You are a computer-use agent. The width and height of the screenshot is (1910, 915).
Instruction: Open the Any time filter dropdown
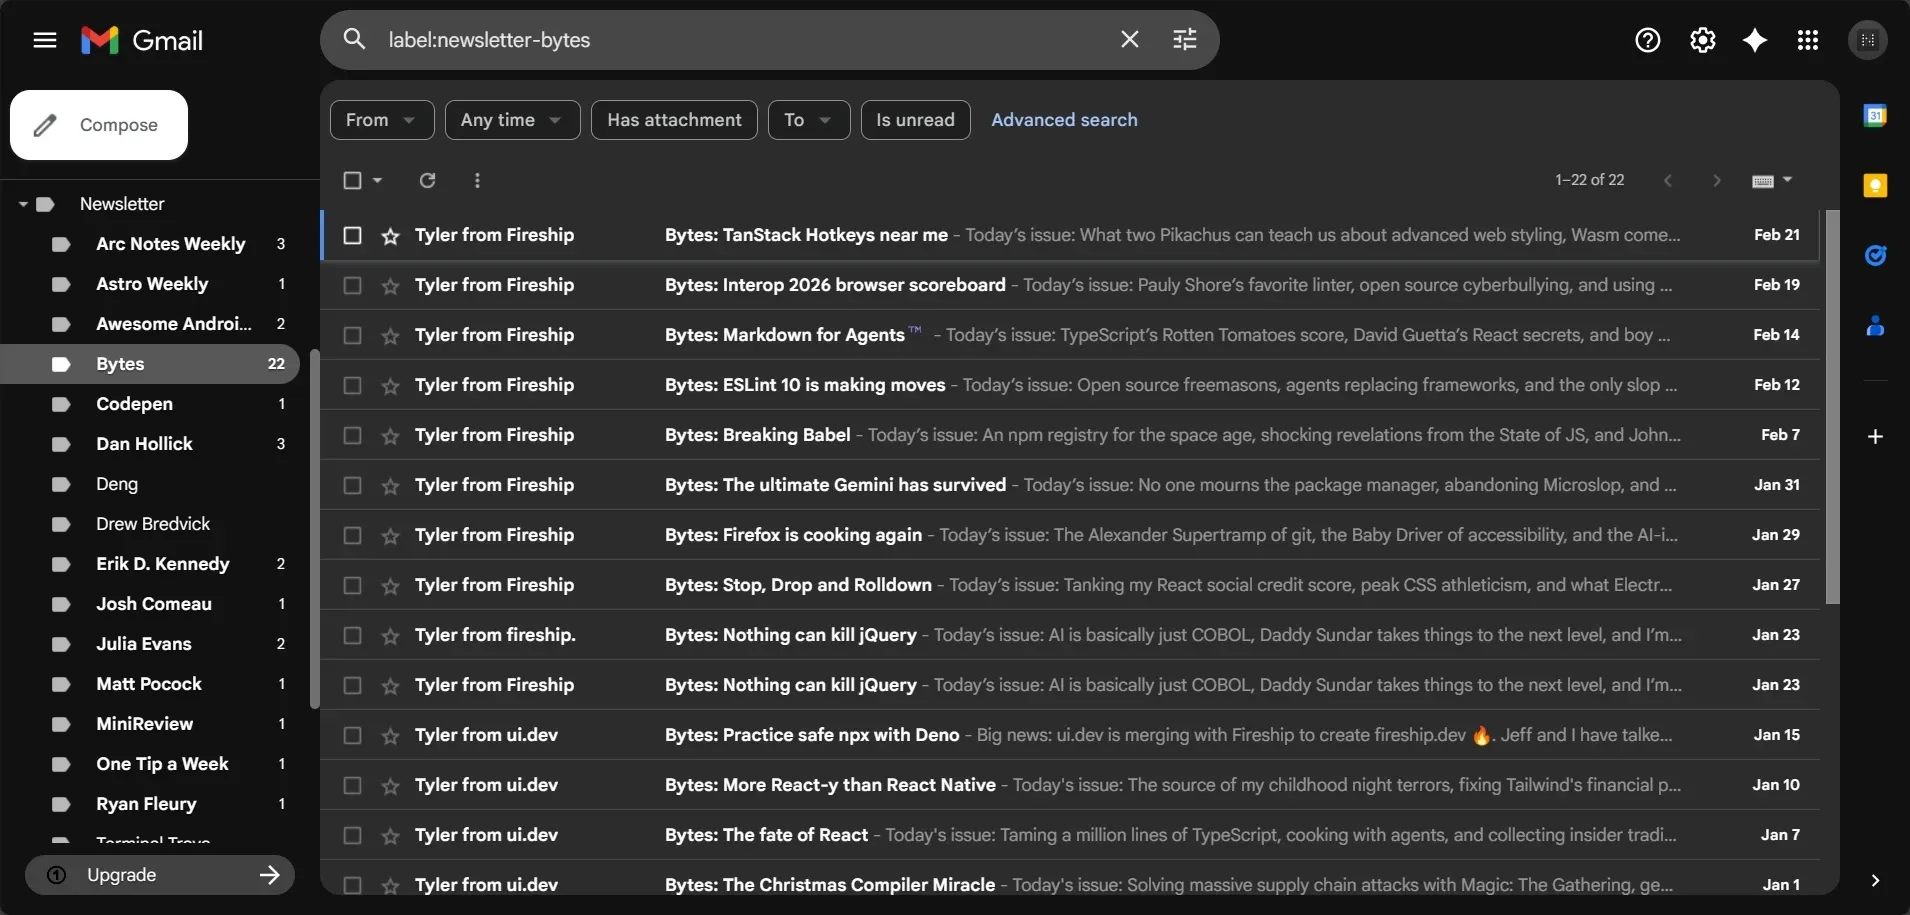pyautogui.click(x=512, y=120)
